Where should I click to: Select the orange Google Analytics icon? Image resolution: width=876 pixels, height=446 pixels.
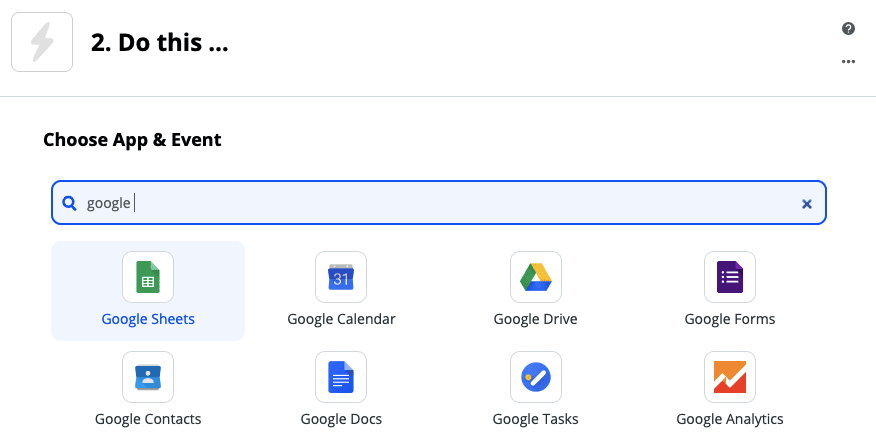730,377
